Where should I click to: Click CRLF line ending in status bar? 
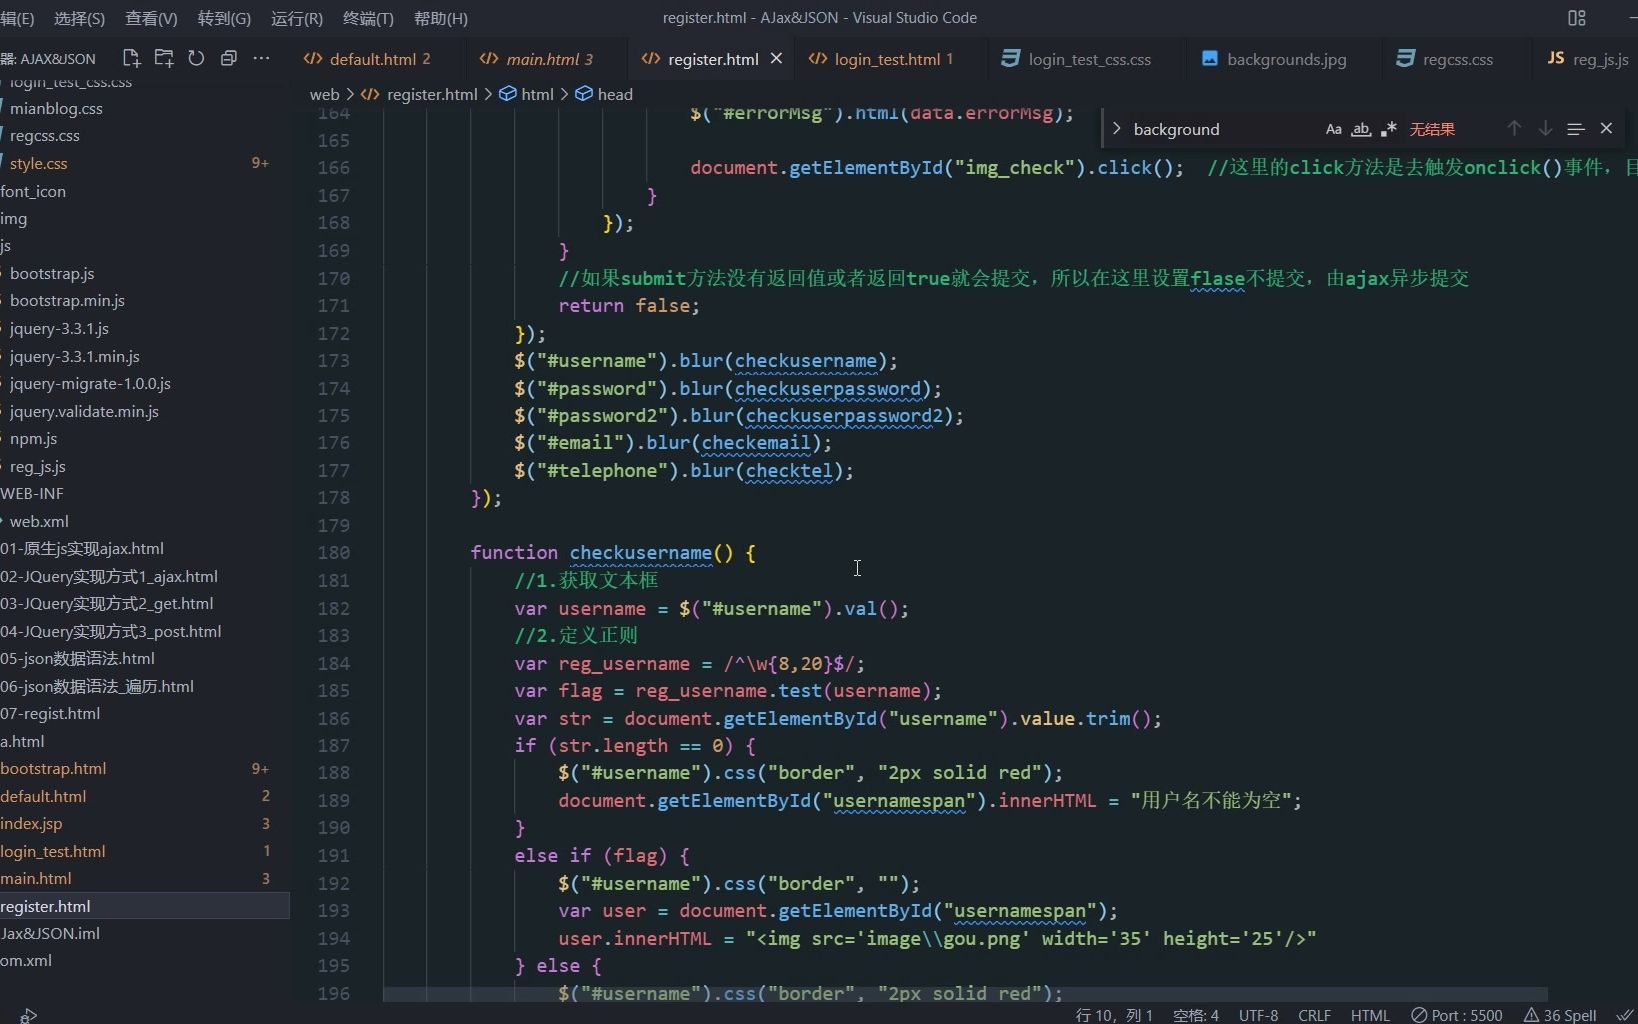point(1314,1015)
